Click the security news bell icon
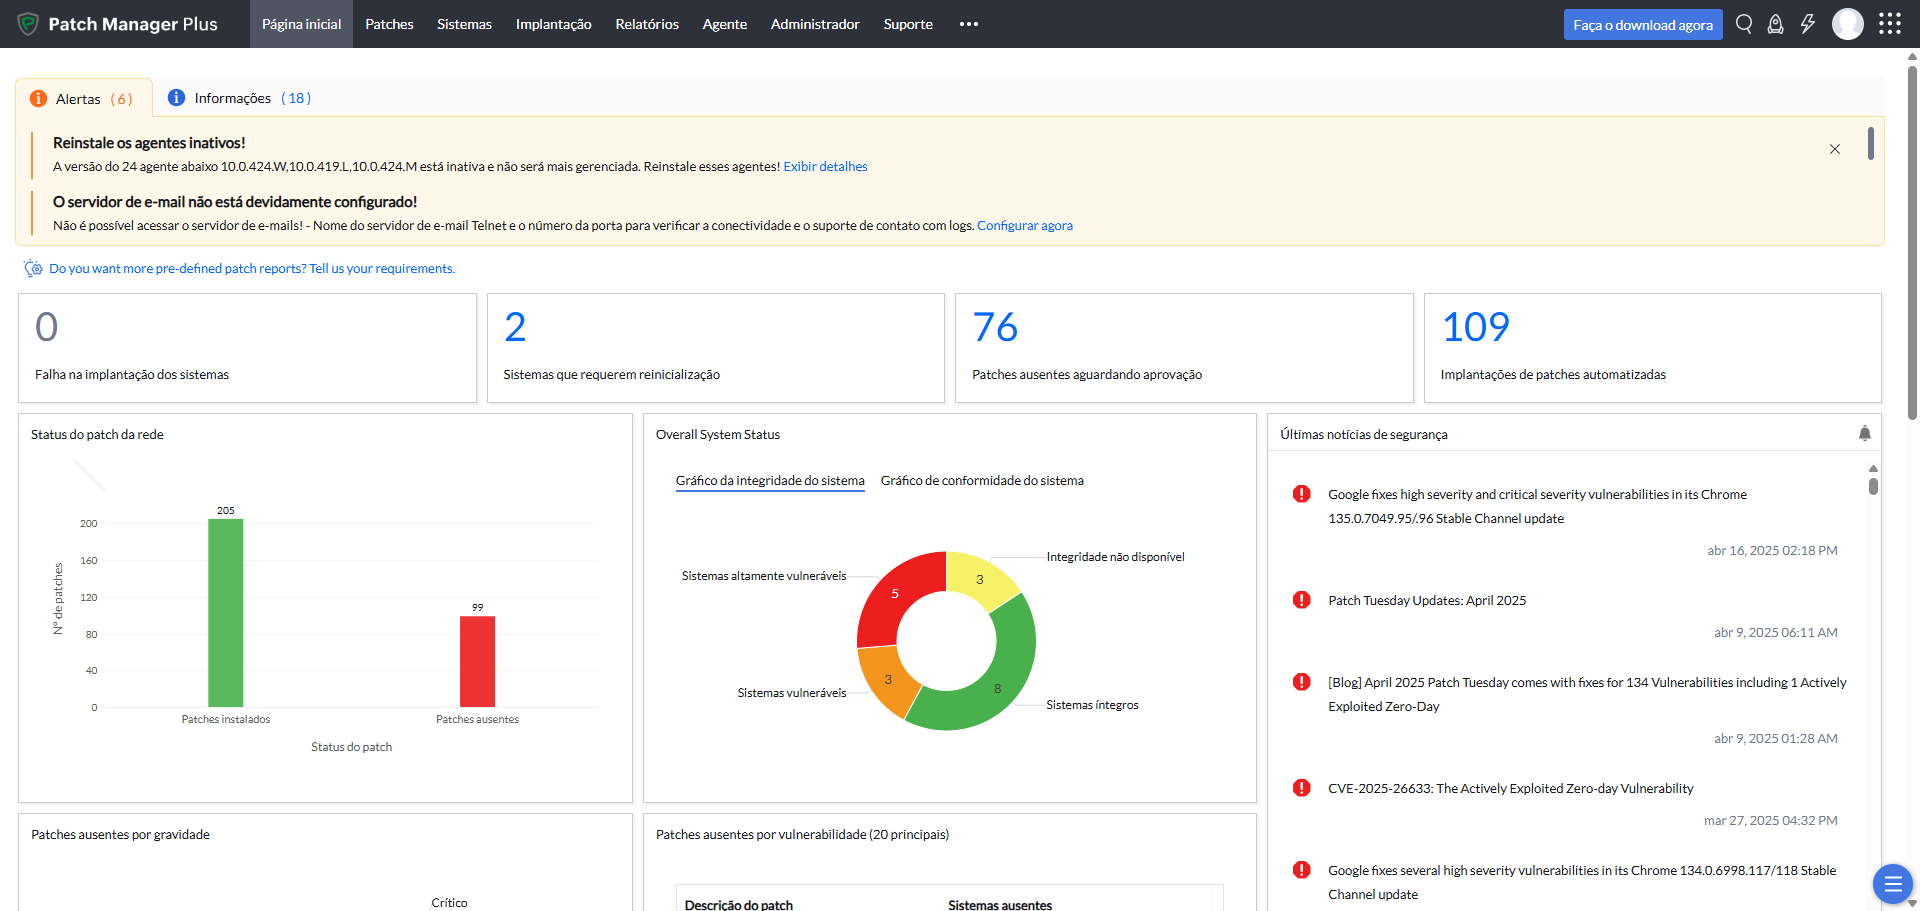 tap(1864, 433)
